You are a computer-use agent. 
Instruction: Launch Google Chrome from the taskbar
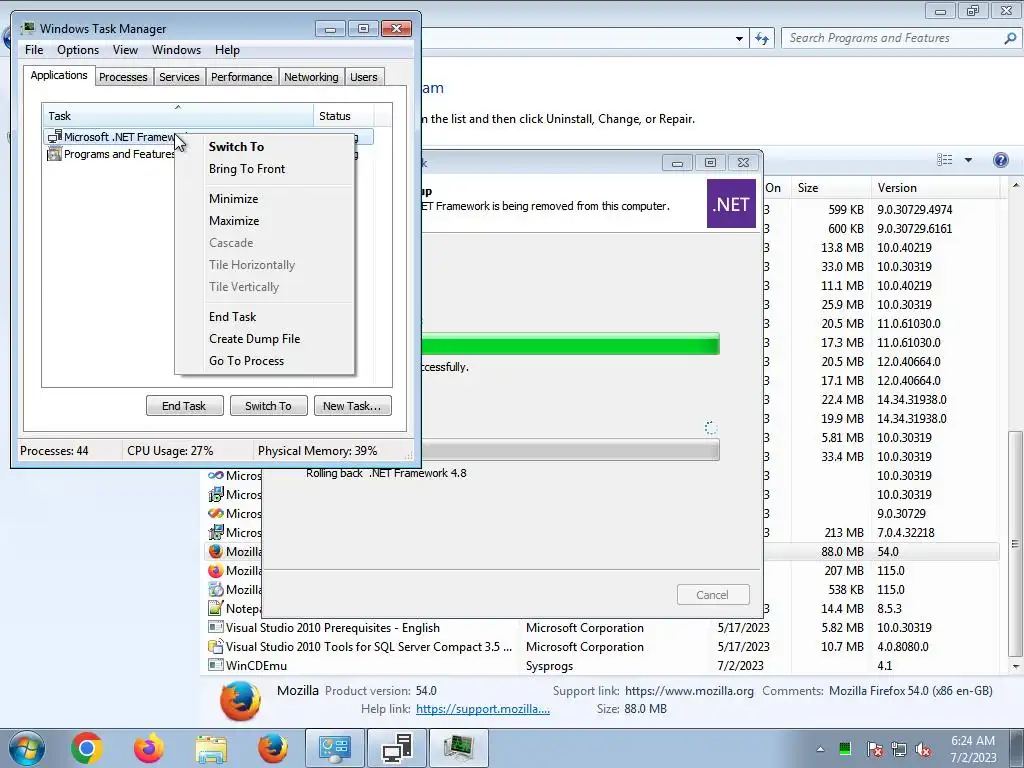tap(87, 748)
